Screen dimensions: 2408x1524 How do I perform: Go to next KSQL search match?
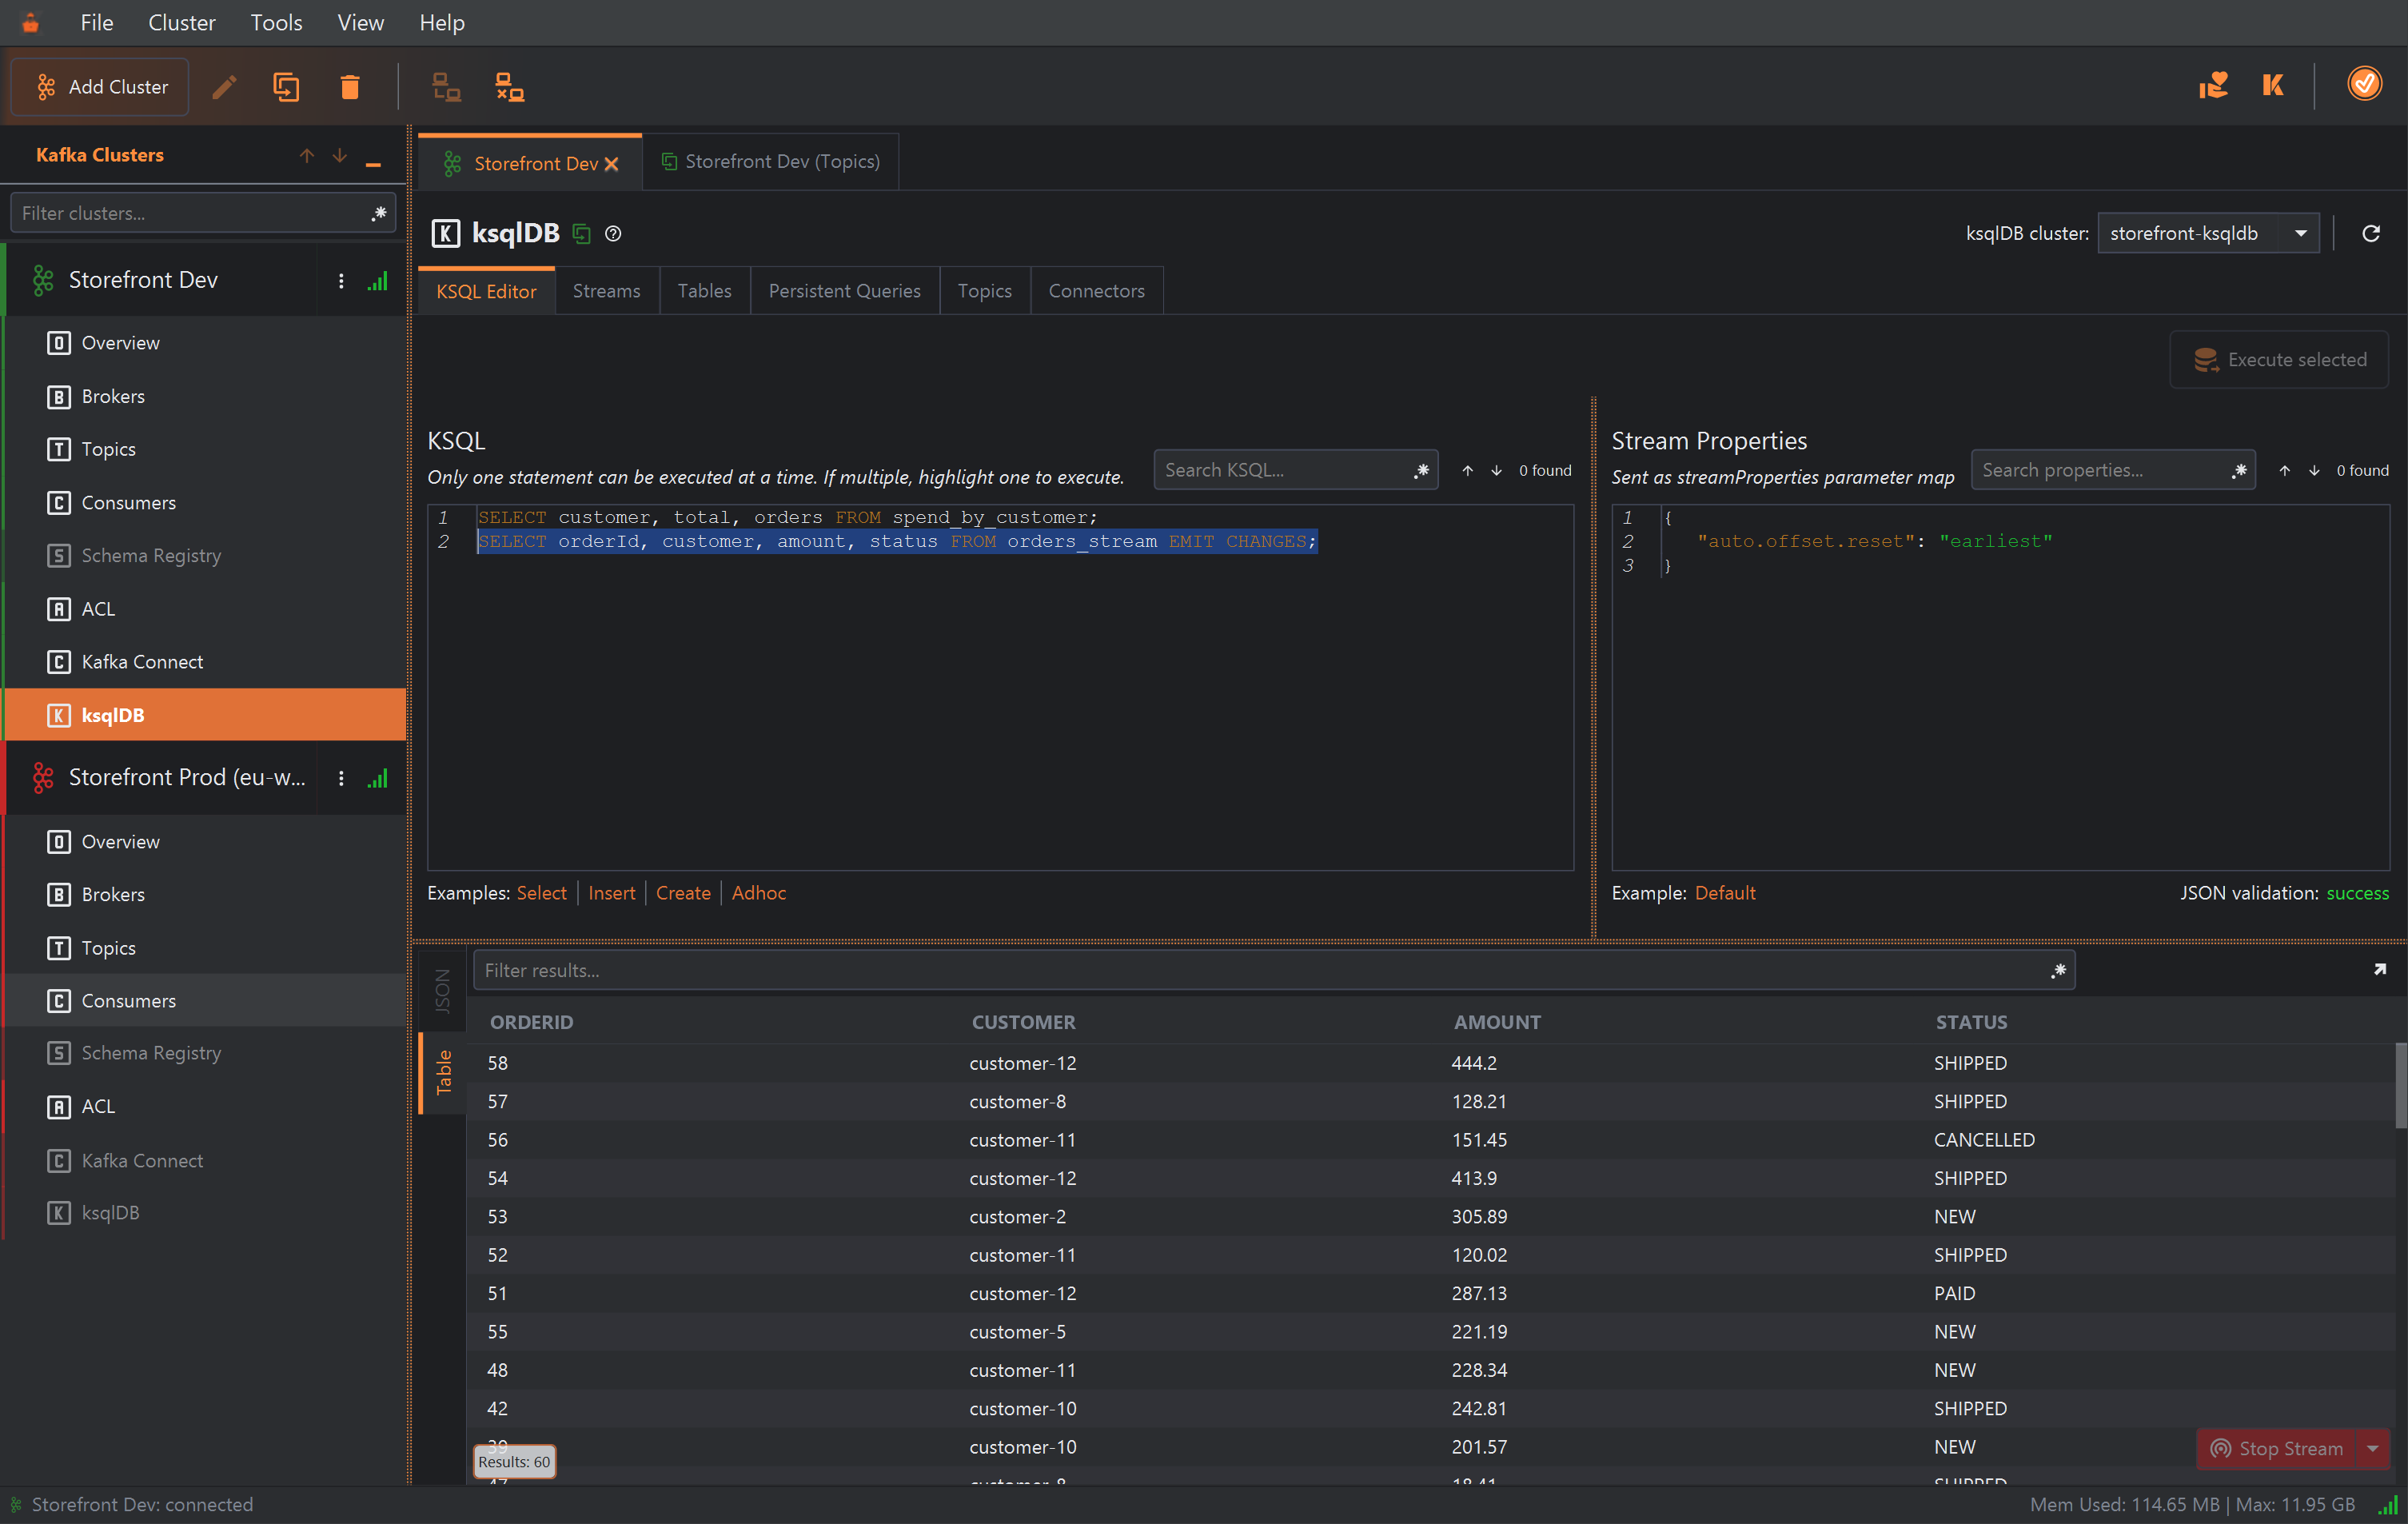[1496, 471]
